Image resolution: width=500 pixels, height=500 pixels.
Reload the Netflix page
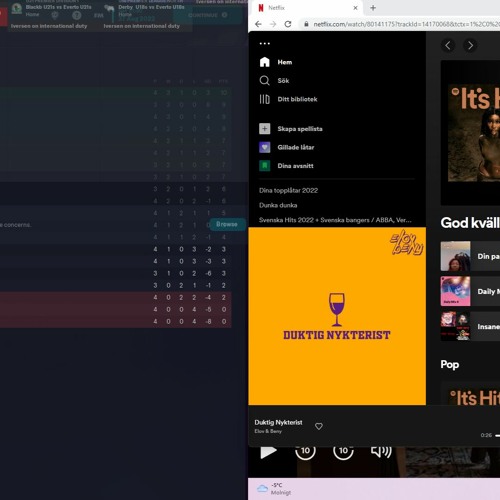[288, 24]
